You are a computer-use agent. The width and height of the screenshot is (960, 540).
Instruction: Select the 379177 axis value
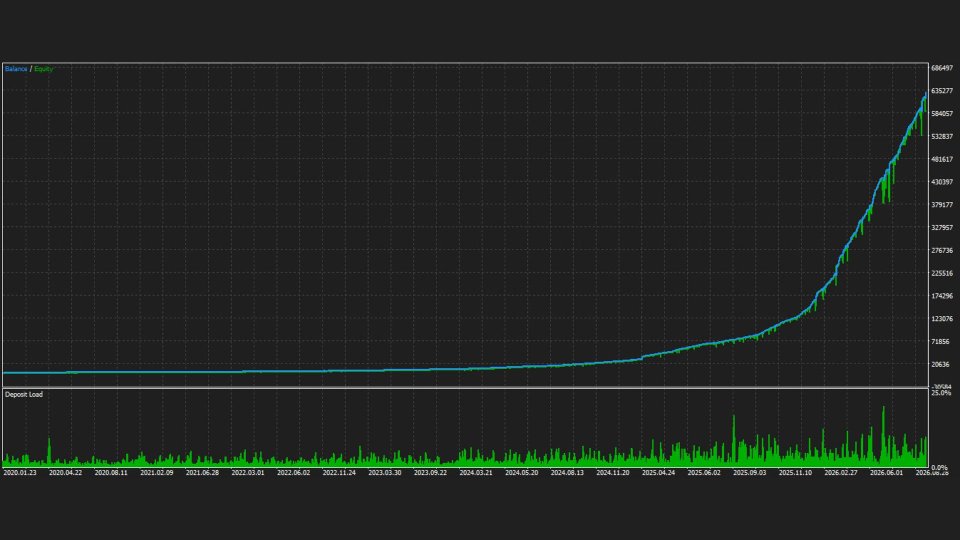tap(942, 204)
